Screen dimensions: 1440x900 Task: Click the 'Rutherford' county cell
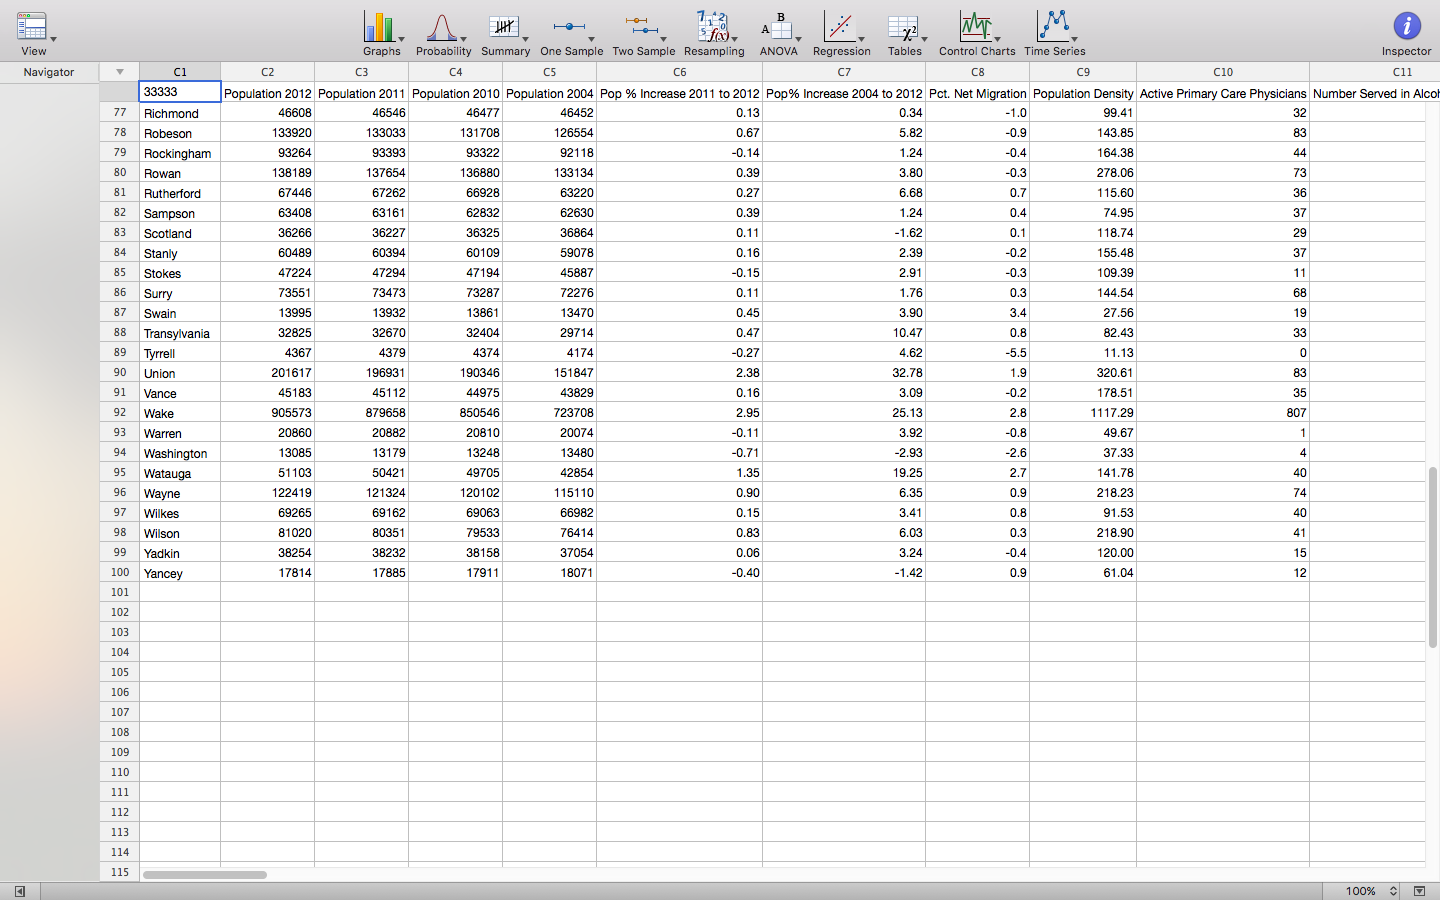[x=180, y=193]
